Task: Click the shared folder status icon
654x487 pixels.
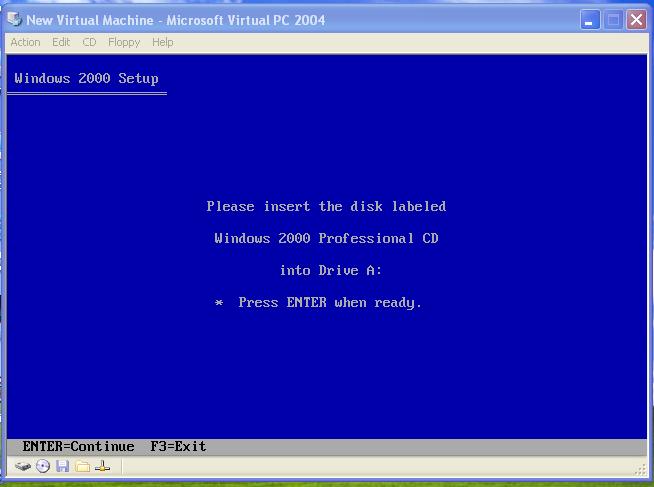Action: click(x=83, y=466)
